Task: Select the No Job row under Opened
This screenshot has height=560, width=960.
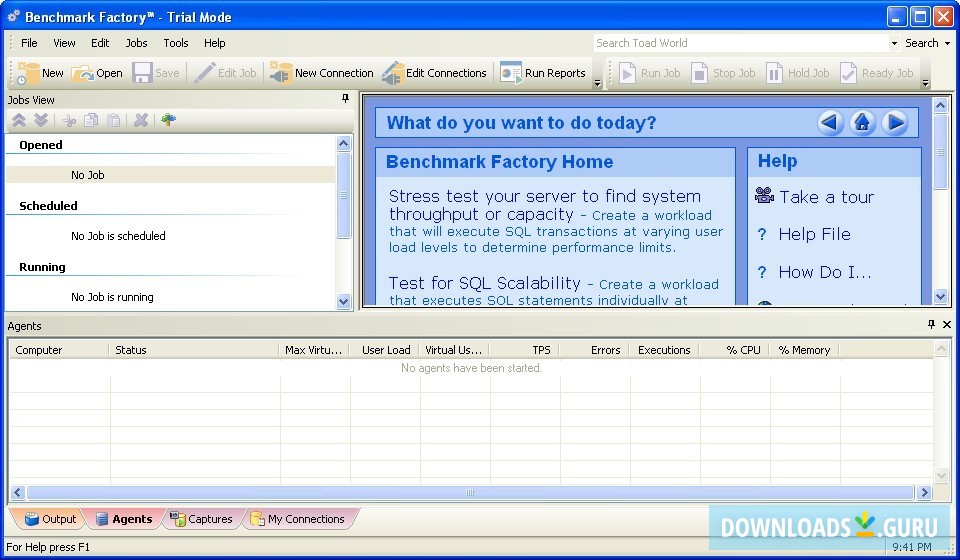Action: click(x=171, y=175)
